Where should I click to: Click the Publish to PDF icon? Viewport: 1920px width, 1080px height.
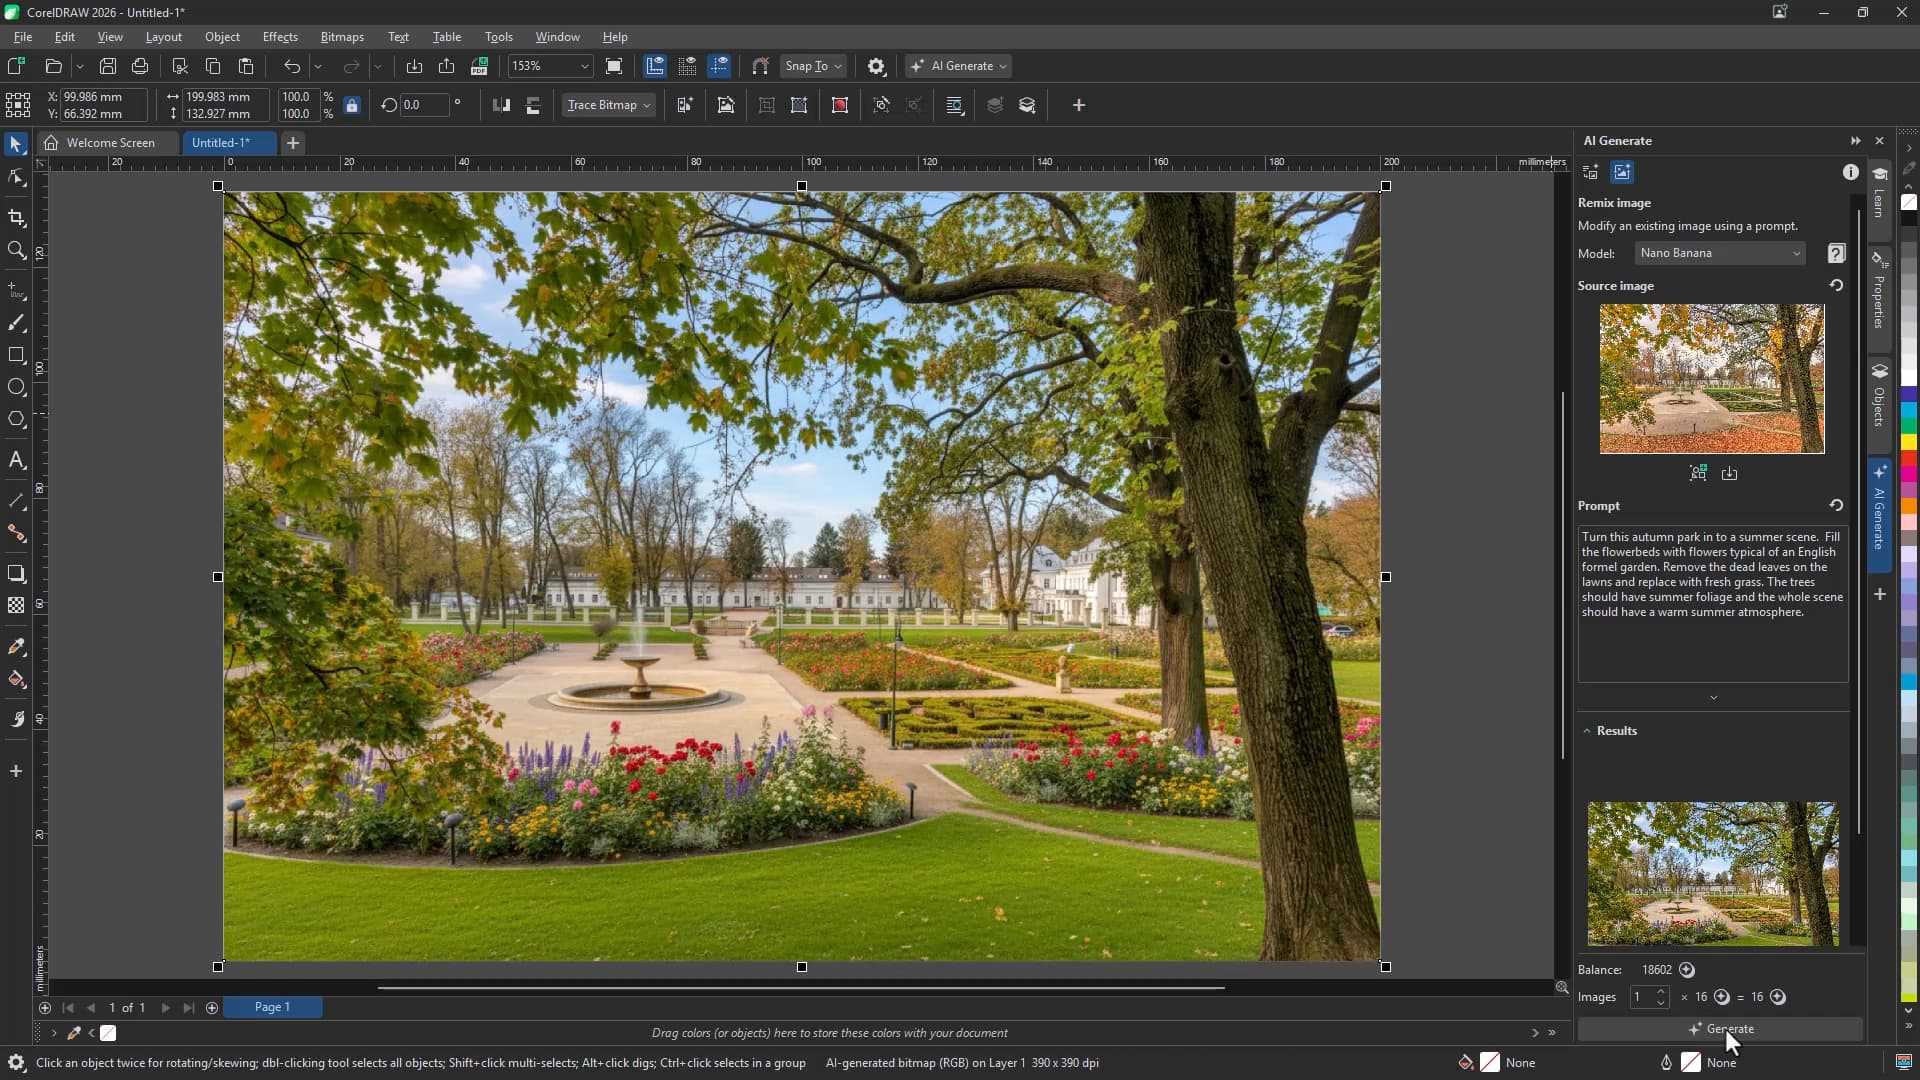click(479, 66)
